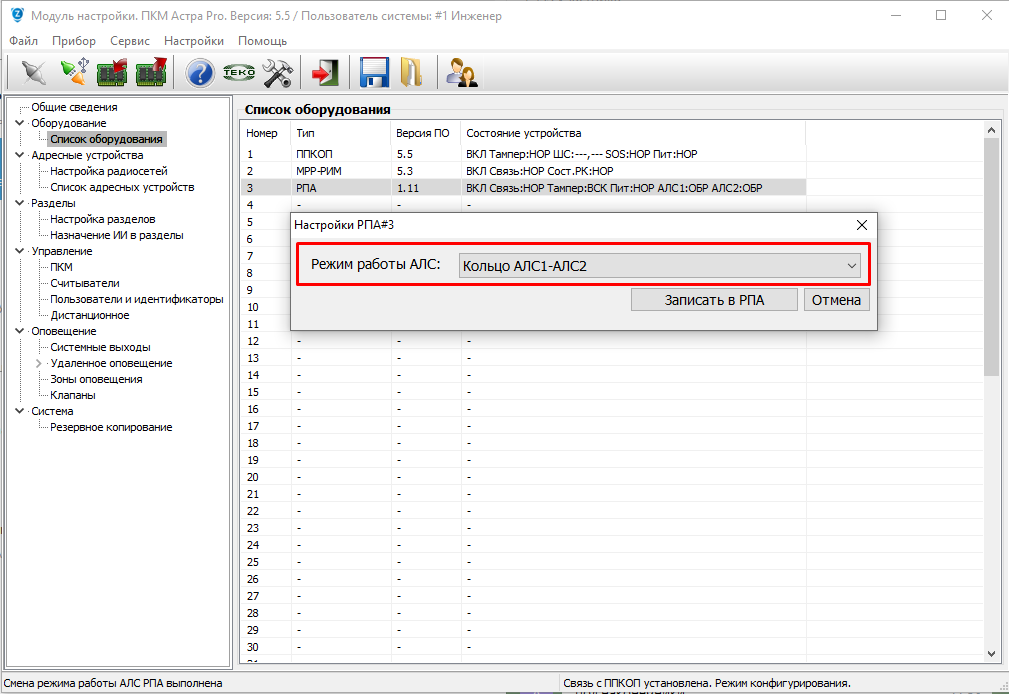Click the Состояние устройства column header

click(x=633, y=133)
